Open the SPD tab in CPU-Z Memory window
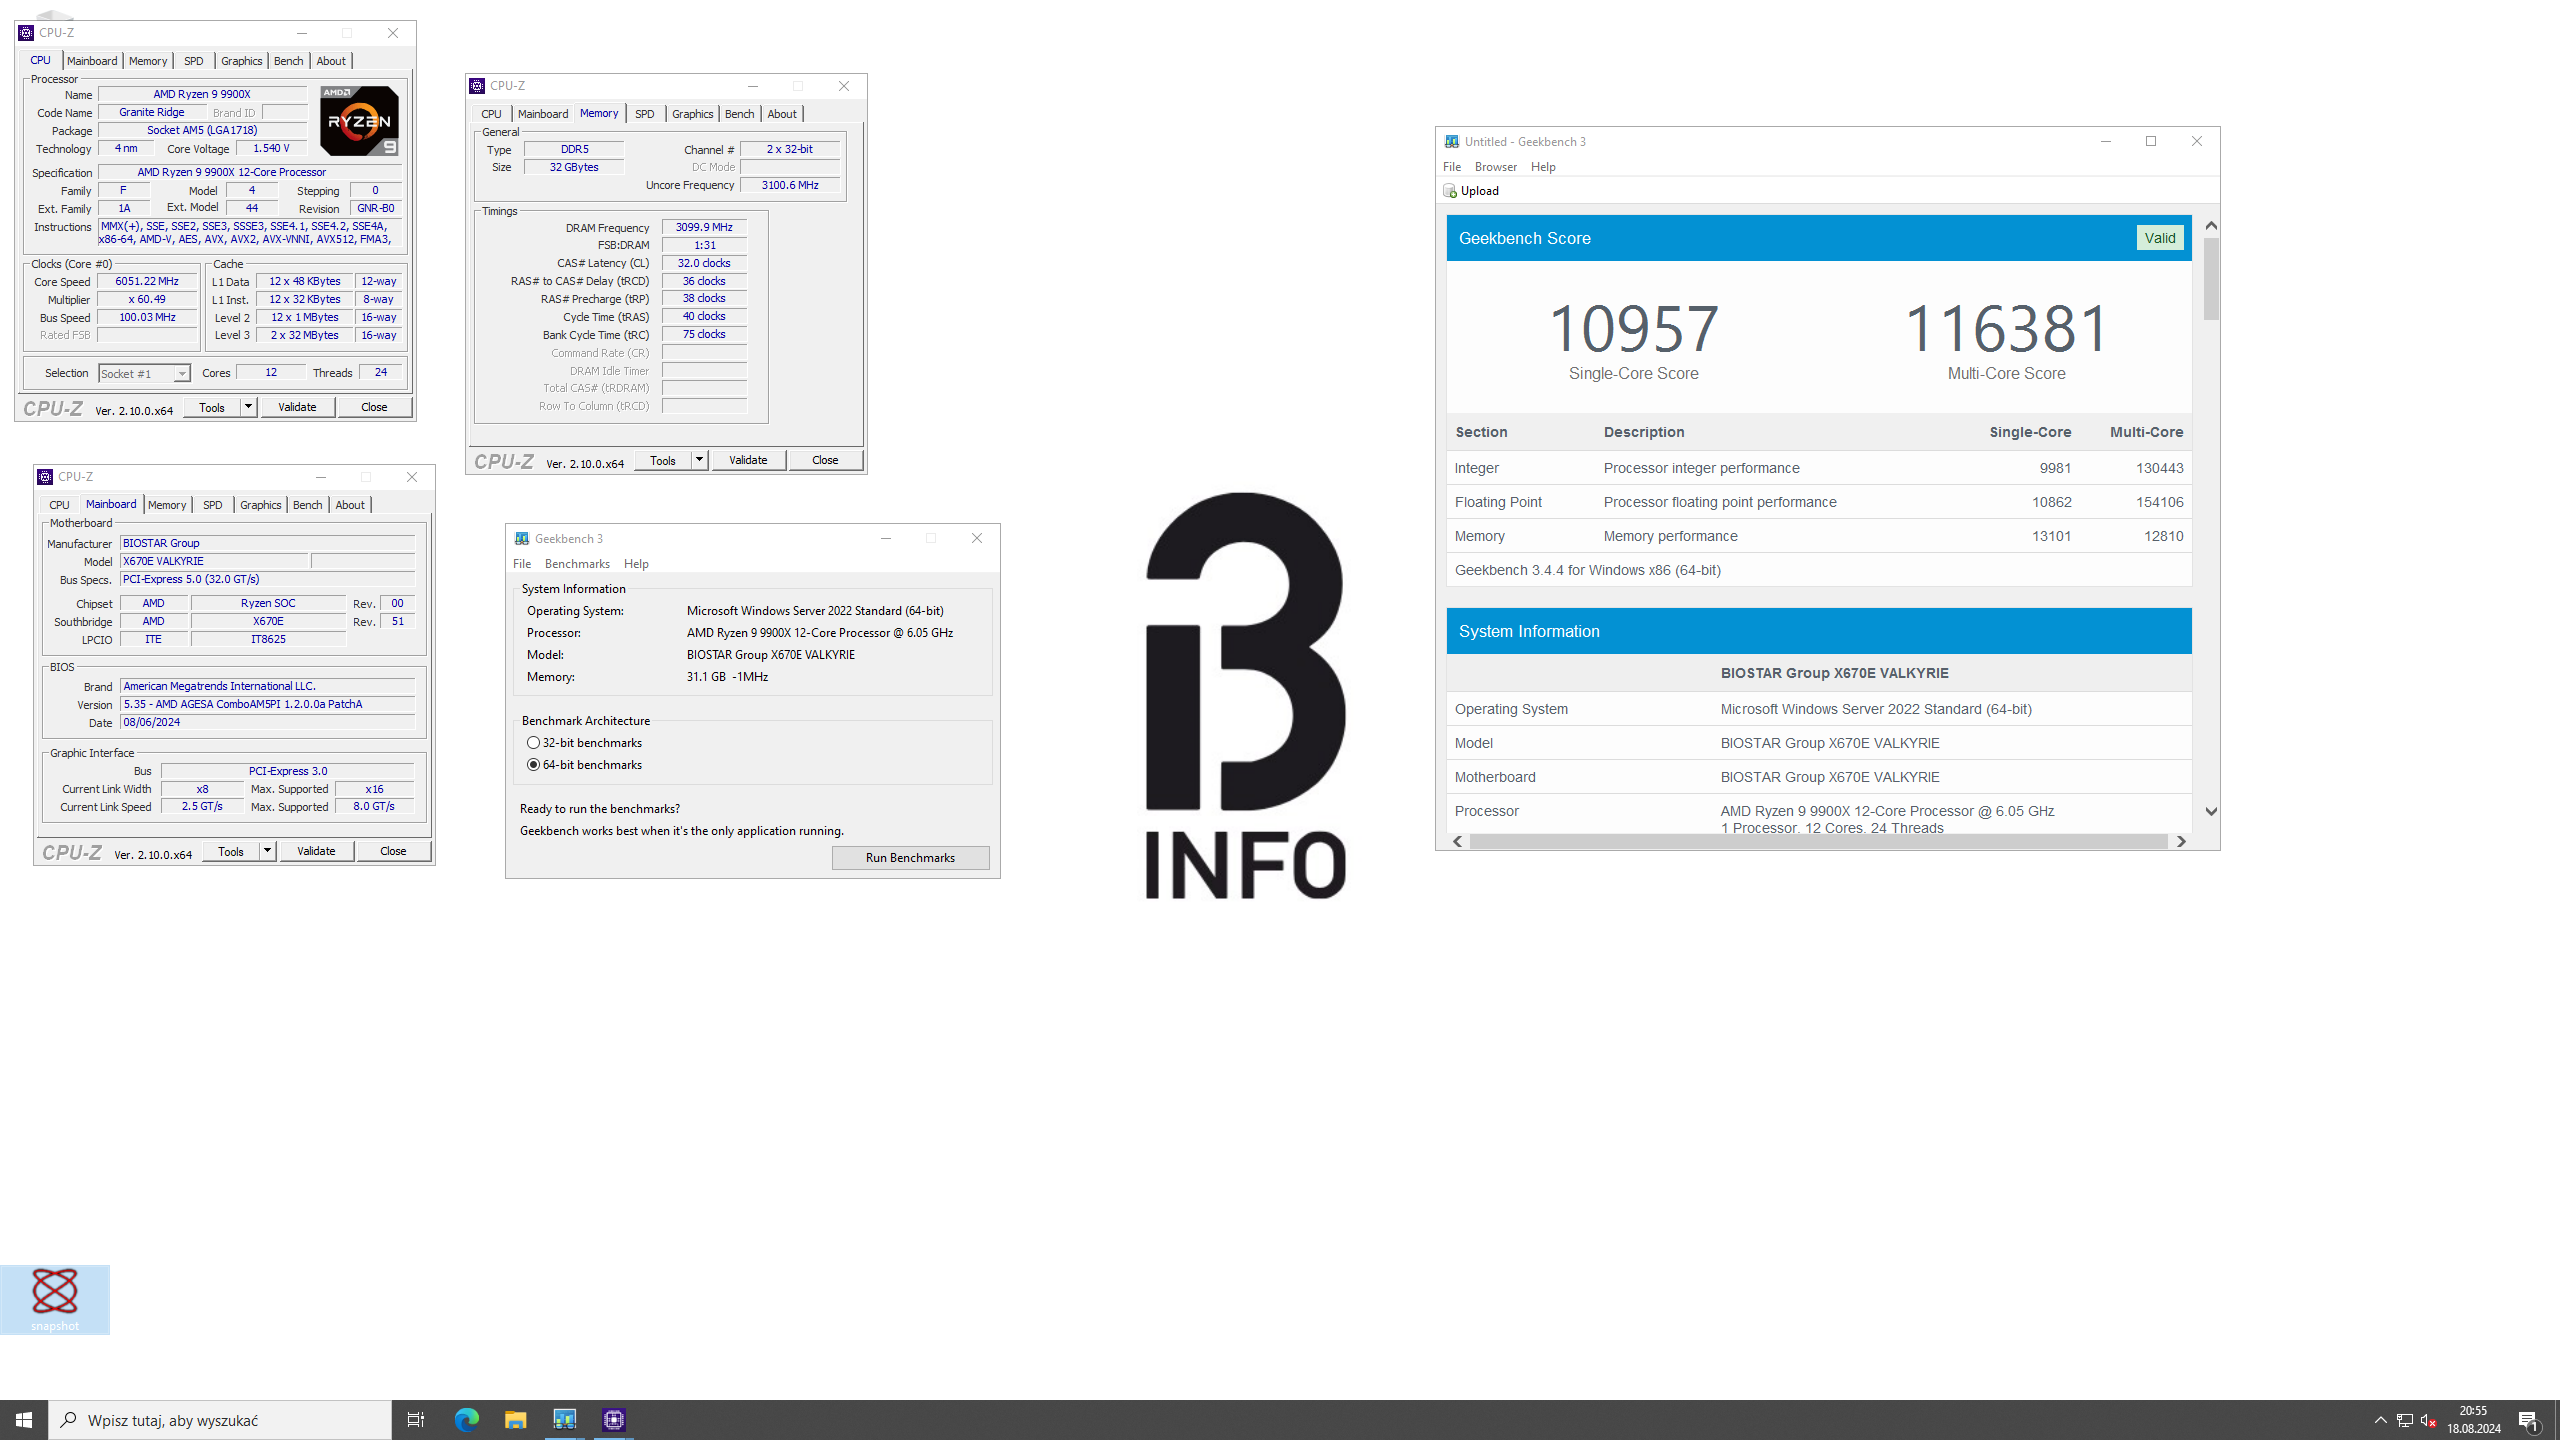2560x1440 pixels. coord(645,114)
